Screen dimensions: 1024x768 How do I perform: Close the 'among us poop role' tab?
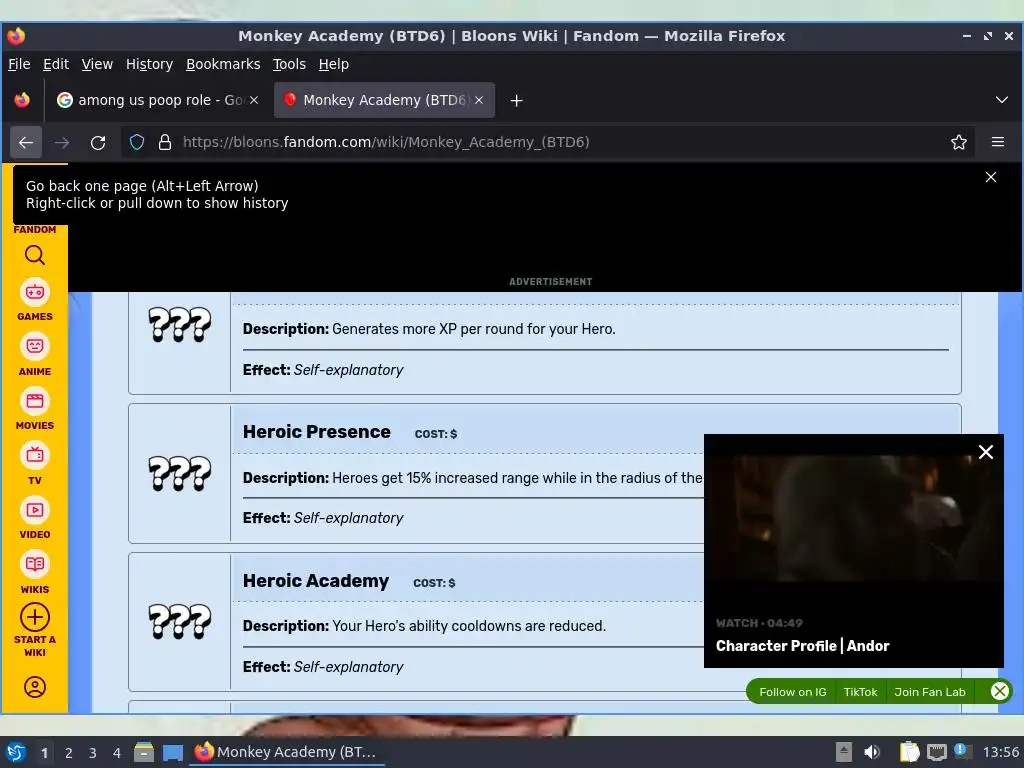click(x=254, y=100)
